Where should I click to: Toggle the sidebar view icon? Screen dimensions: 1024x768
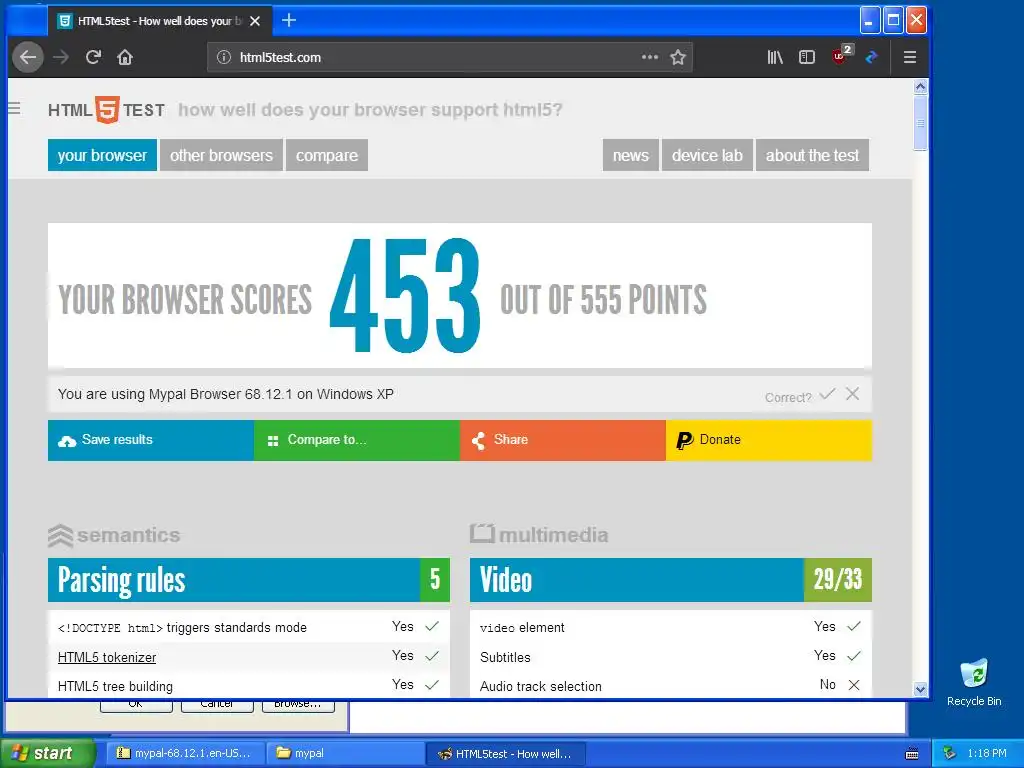(x=807, y=57)
